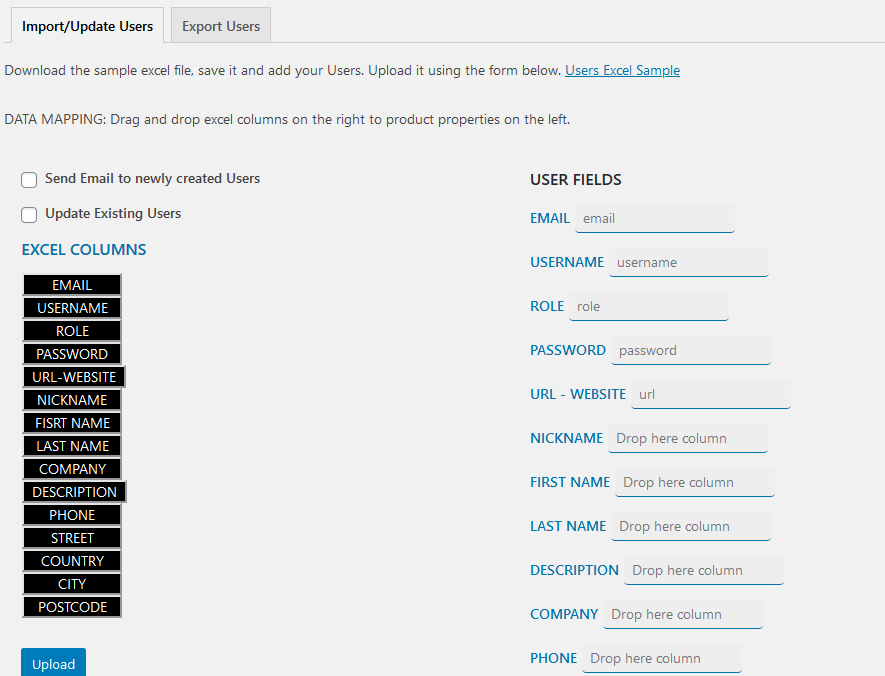Click the URL-WEBSITE excel column chip
The width and height of the screenshot is (885, 676).
click(73, 376)
